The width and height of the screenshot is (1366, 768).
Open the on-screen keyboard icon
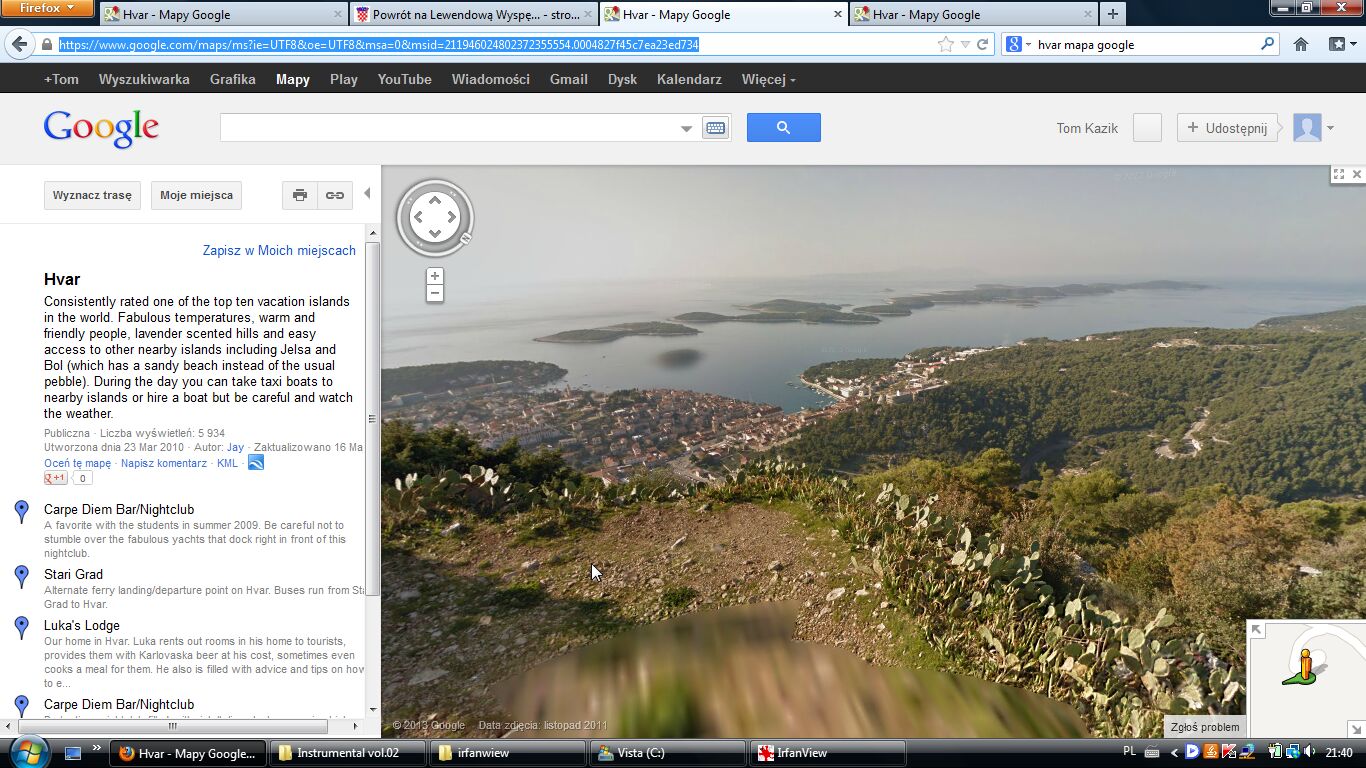715,128
